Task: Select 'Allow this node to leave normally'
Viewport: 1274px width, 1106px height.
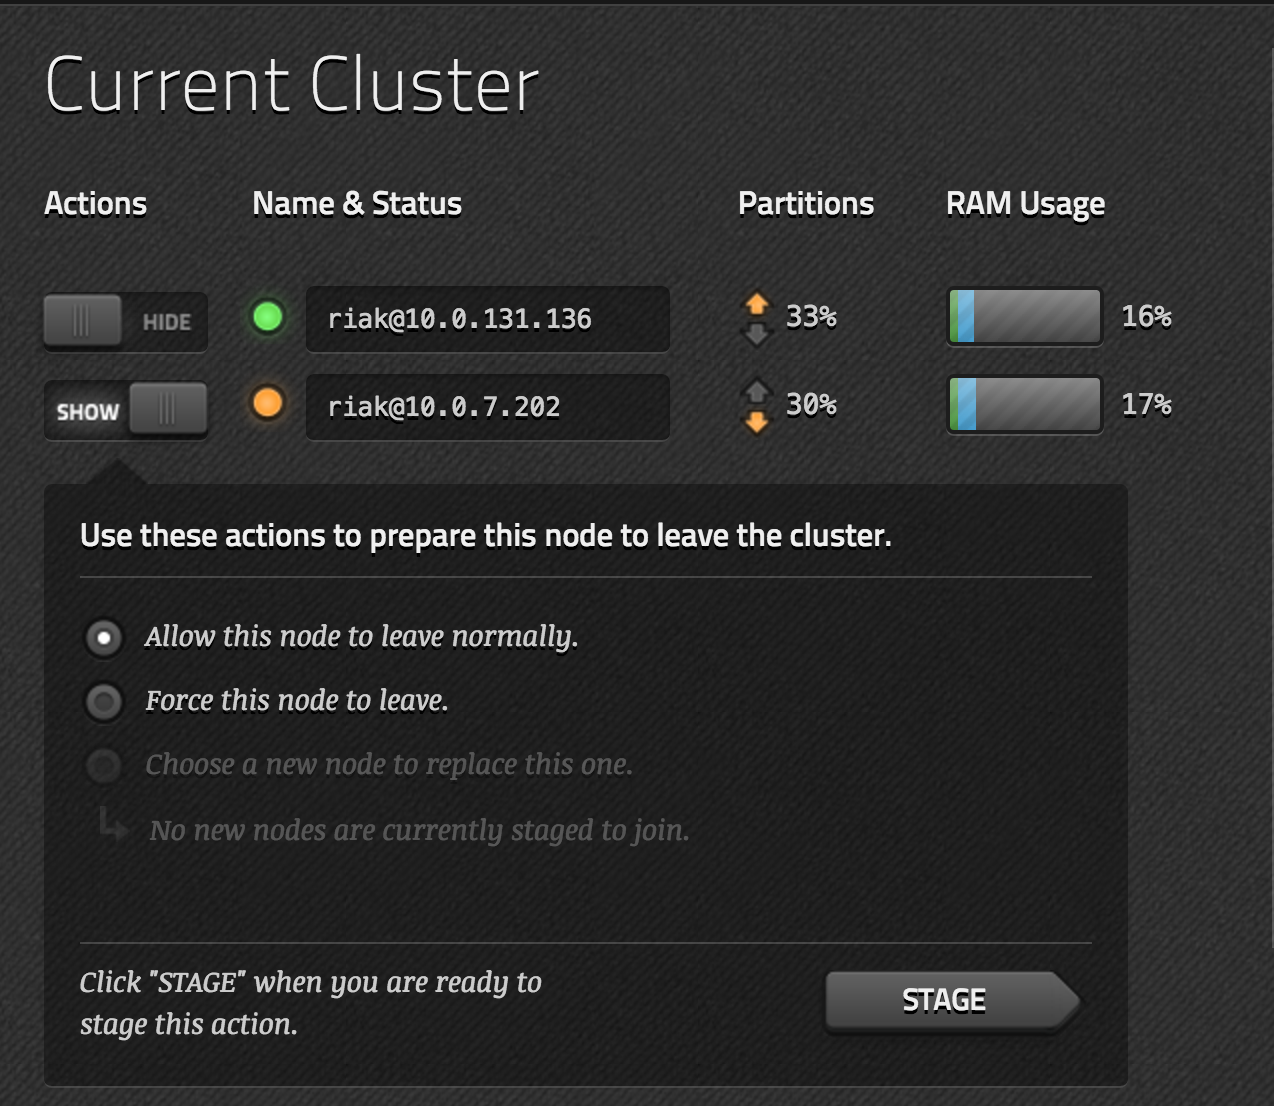Action: [x=104, y=638]
